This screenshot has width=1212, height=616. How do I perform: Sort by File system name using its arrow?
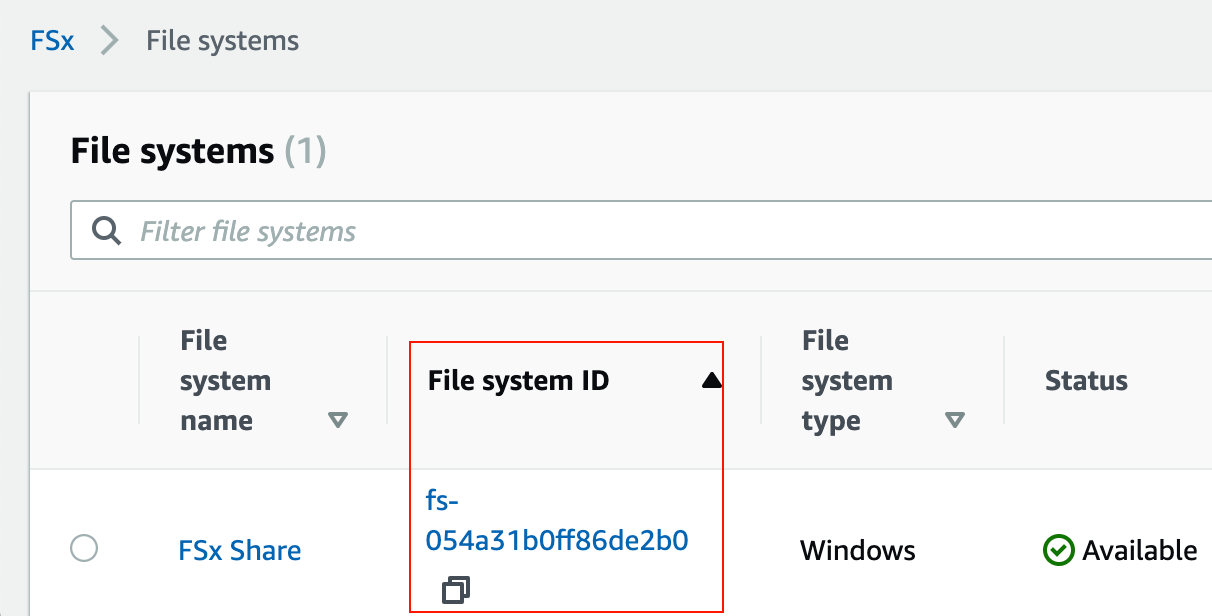tap(338, 421)
